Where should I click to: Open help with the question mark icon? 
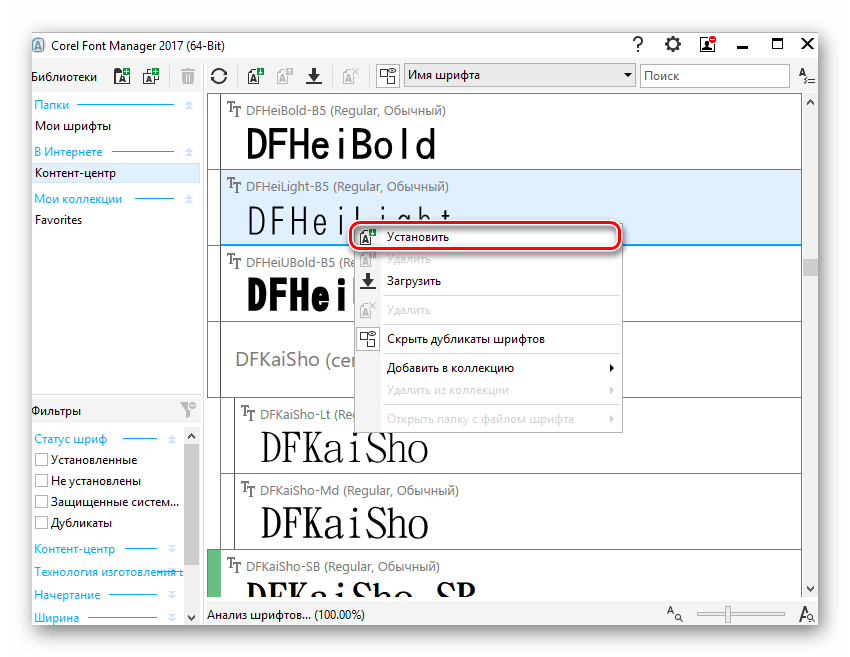coord(638,44)
